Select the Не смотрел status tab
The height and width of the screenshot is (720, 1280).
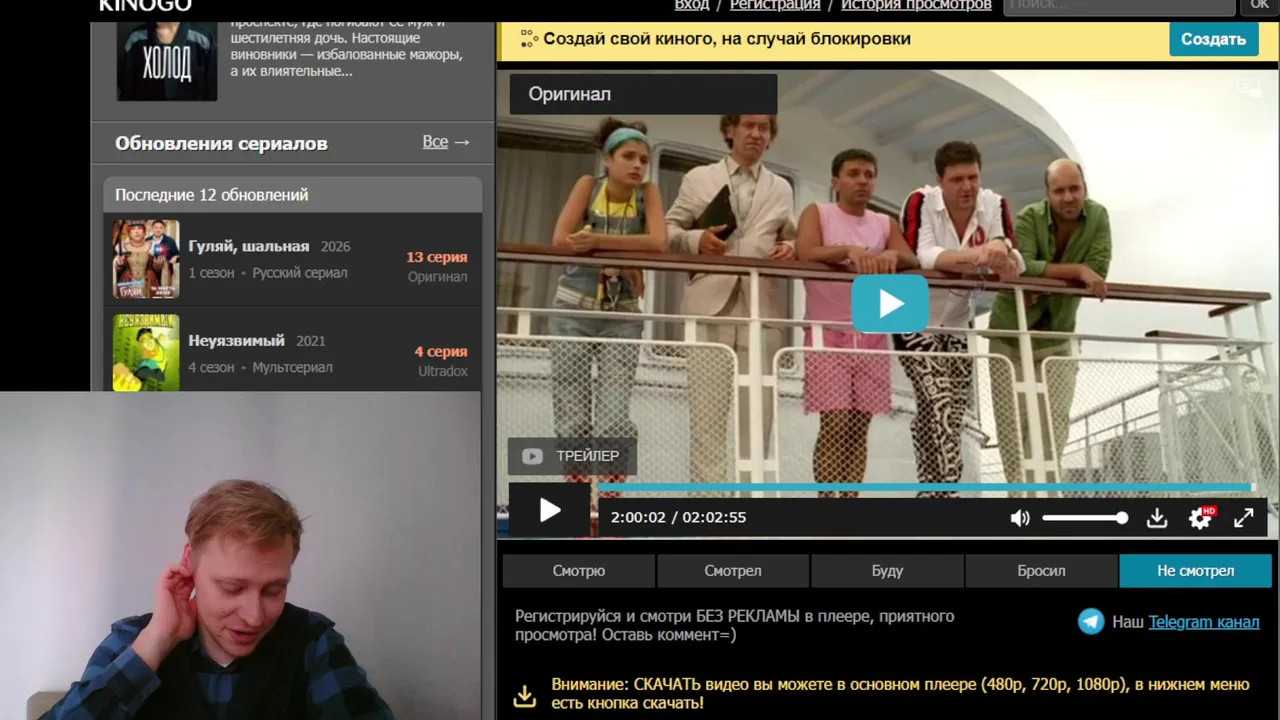pyautogui.click(x=1196, y=571)
